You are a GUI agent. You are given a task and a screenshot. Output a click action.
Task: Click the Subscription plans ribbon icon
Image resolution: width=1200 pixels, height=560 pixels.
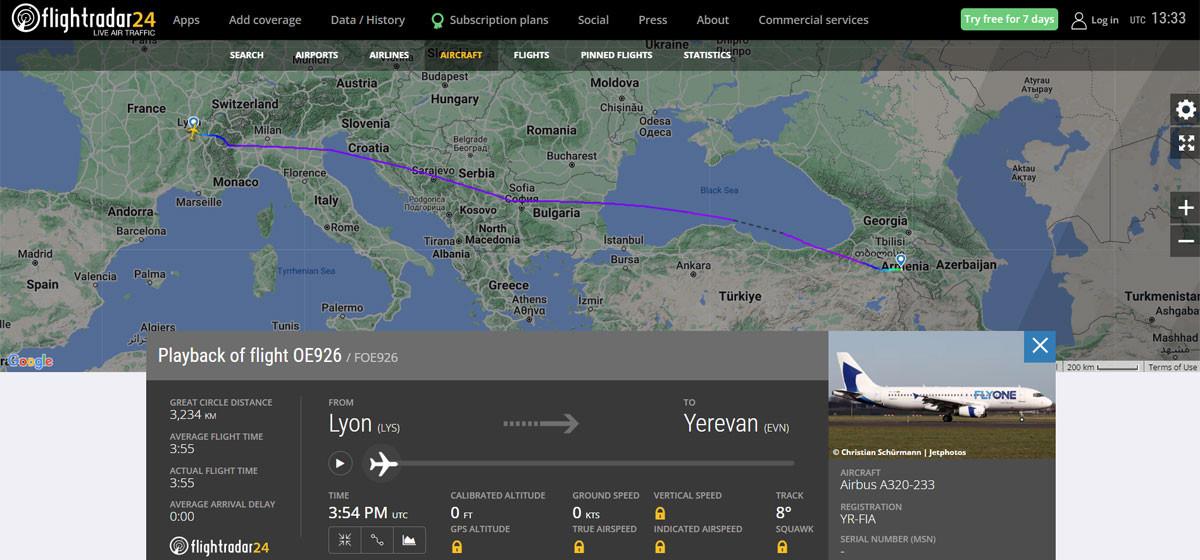pyautogui.click(x=437, y=20)
